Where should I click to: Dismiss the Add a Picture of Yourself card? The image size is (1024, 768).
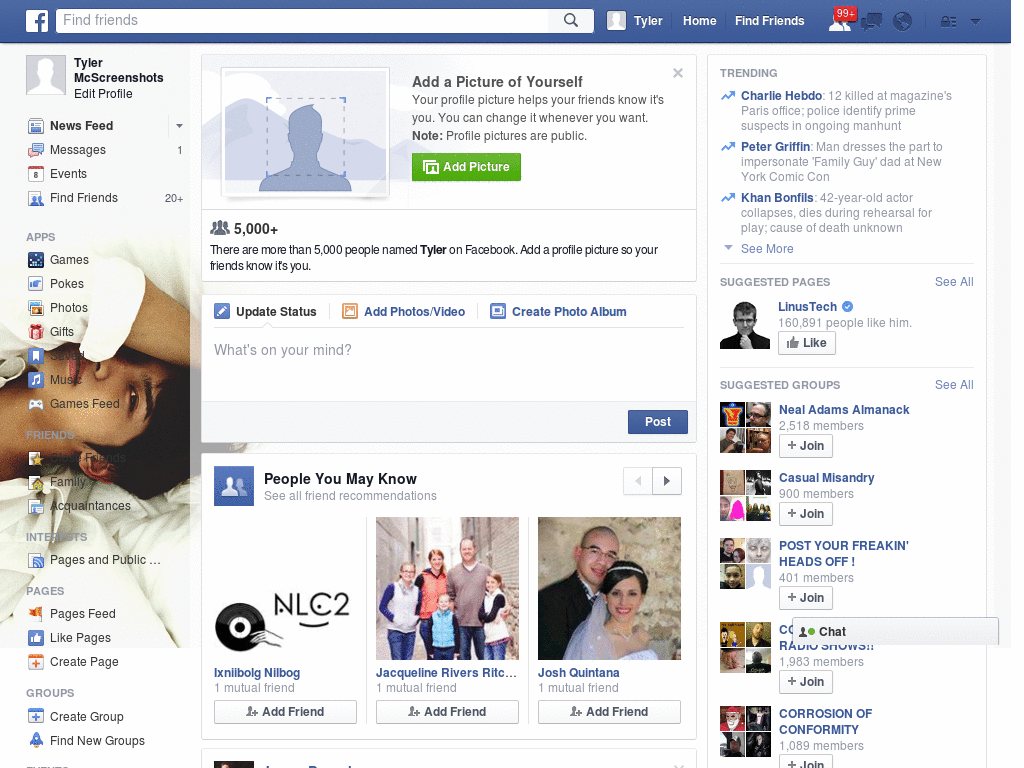[x=678, y=73]
